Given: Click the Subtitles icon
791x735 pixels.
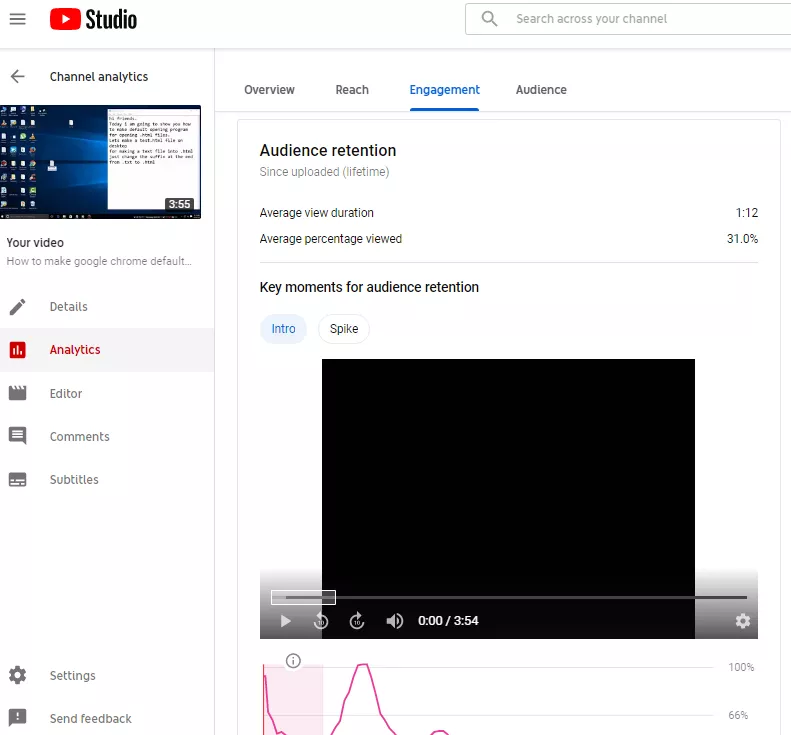Looking at the screenshot, I should pos(18,480).
